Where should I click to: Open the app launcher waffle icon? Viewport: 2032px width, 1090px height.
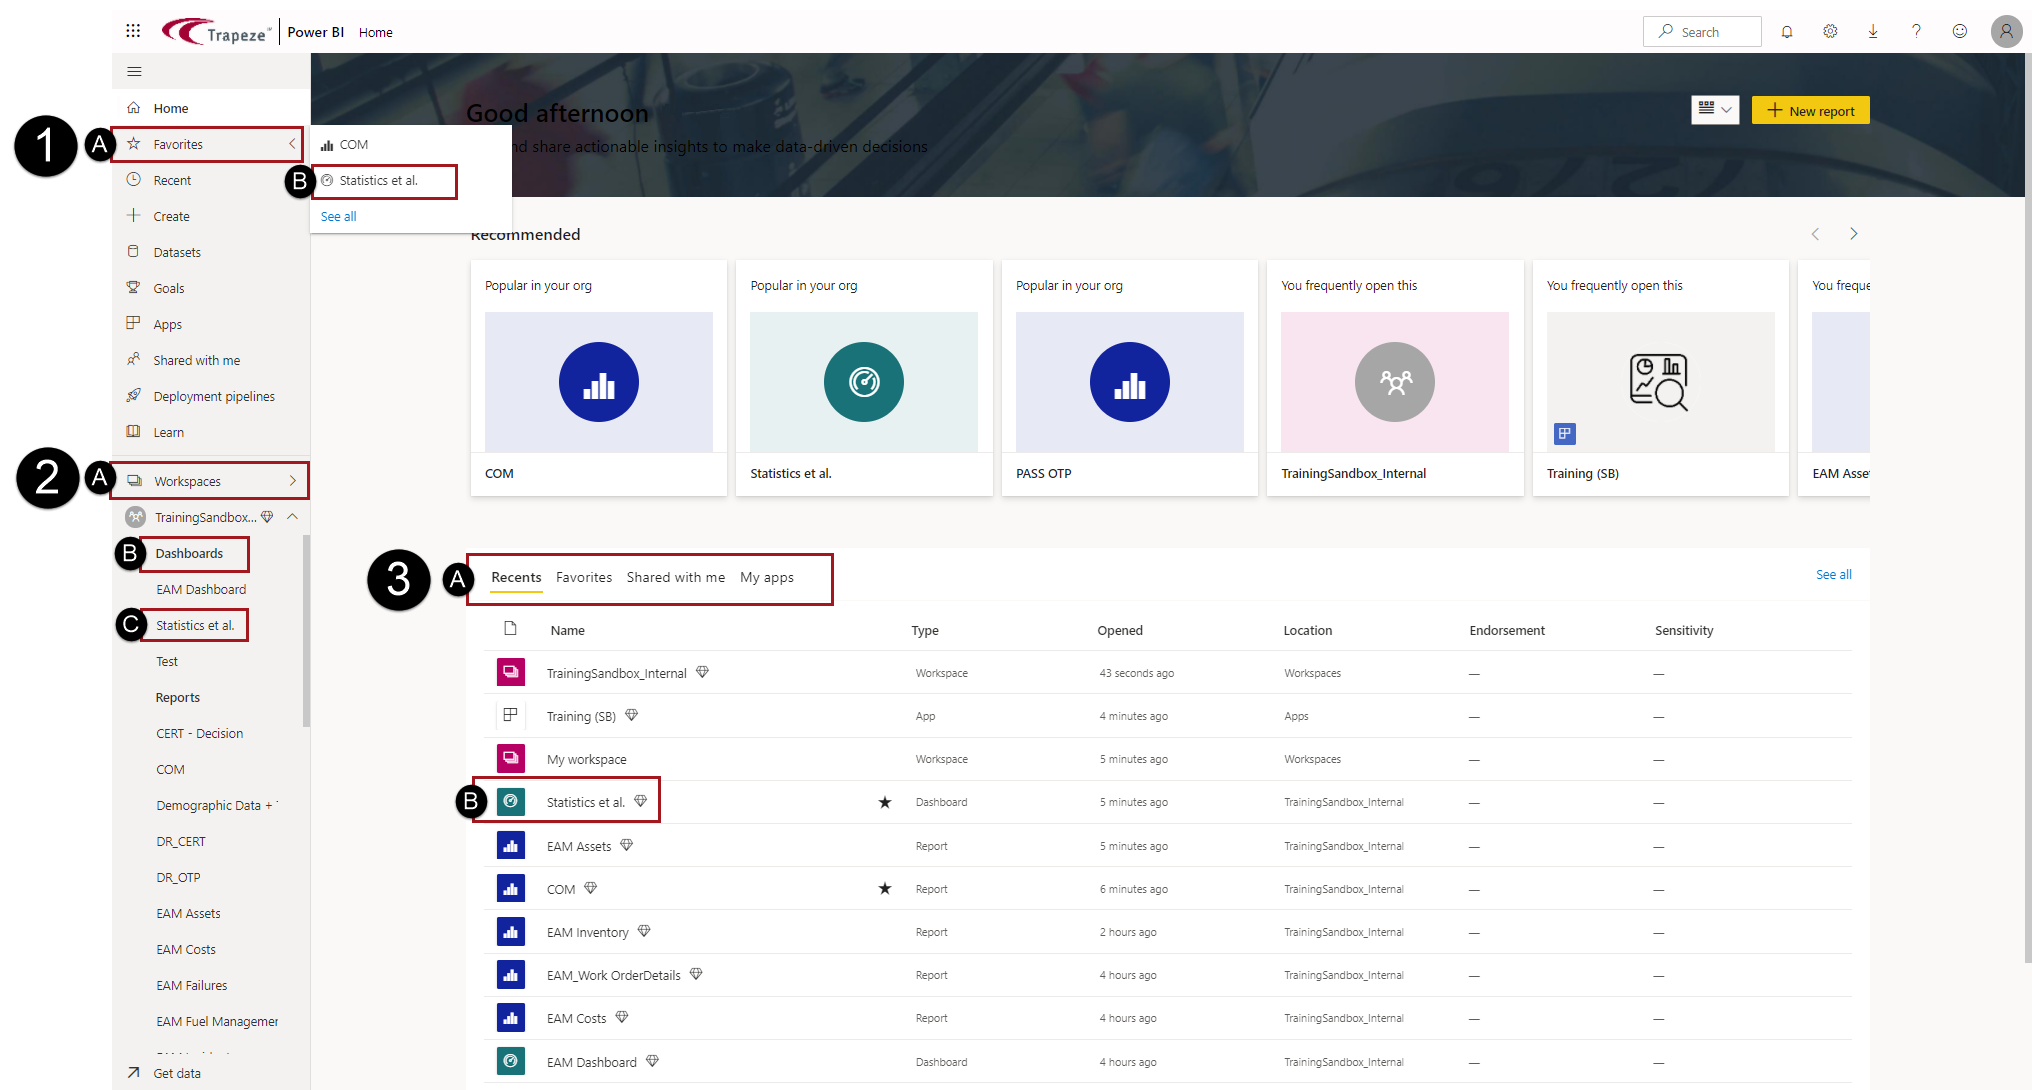(133, 31)
